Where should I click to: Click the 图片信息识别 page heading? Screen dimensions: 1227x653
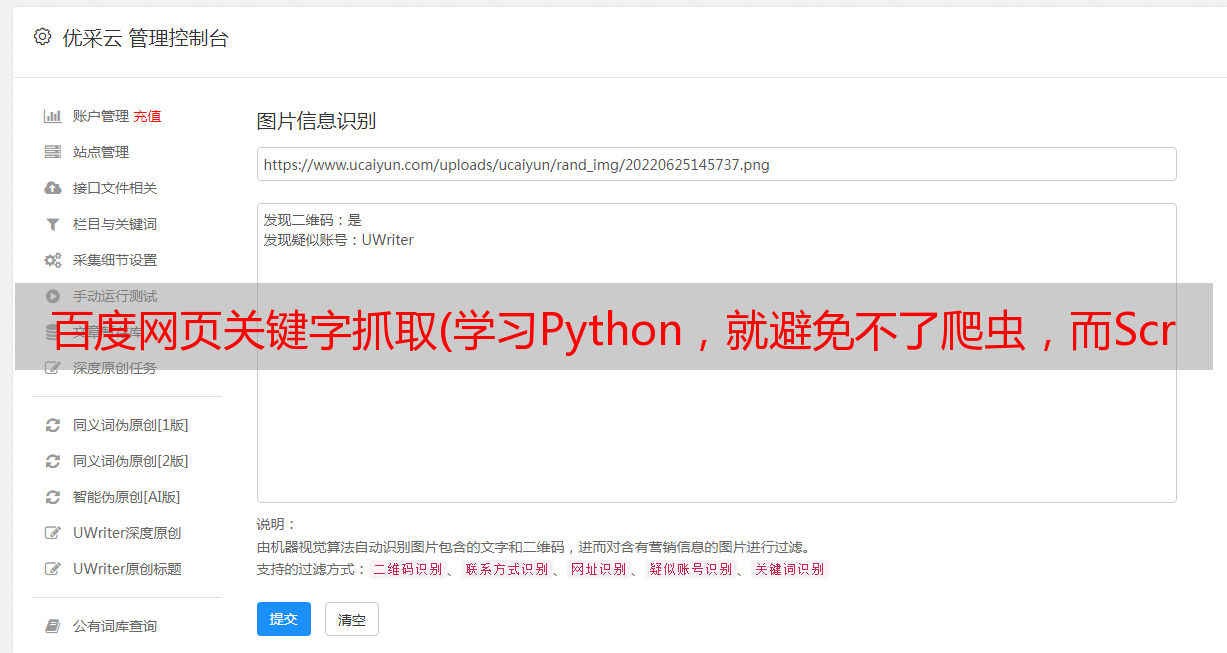coord(316,121)
